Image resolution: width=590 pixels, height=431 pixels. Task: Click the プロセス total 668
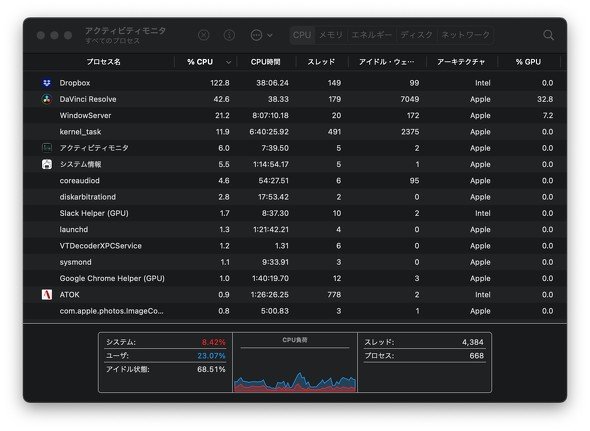click(476, 356)
